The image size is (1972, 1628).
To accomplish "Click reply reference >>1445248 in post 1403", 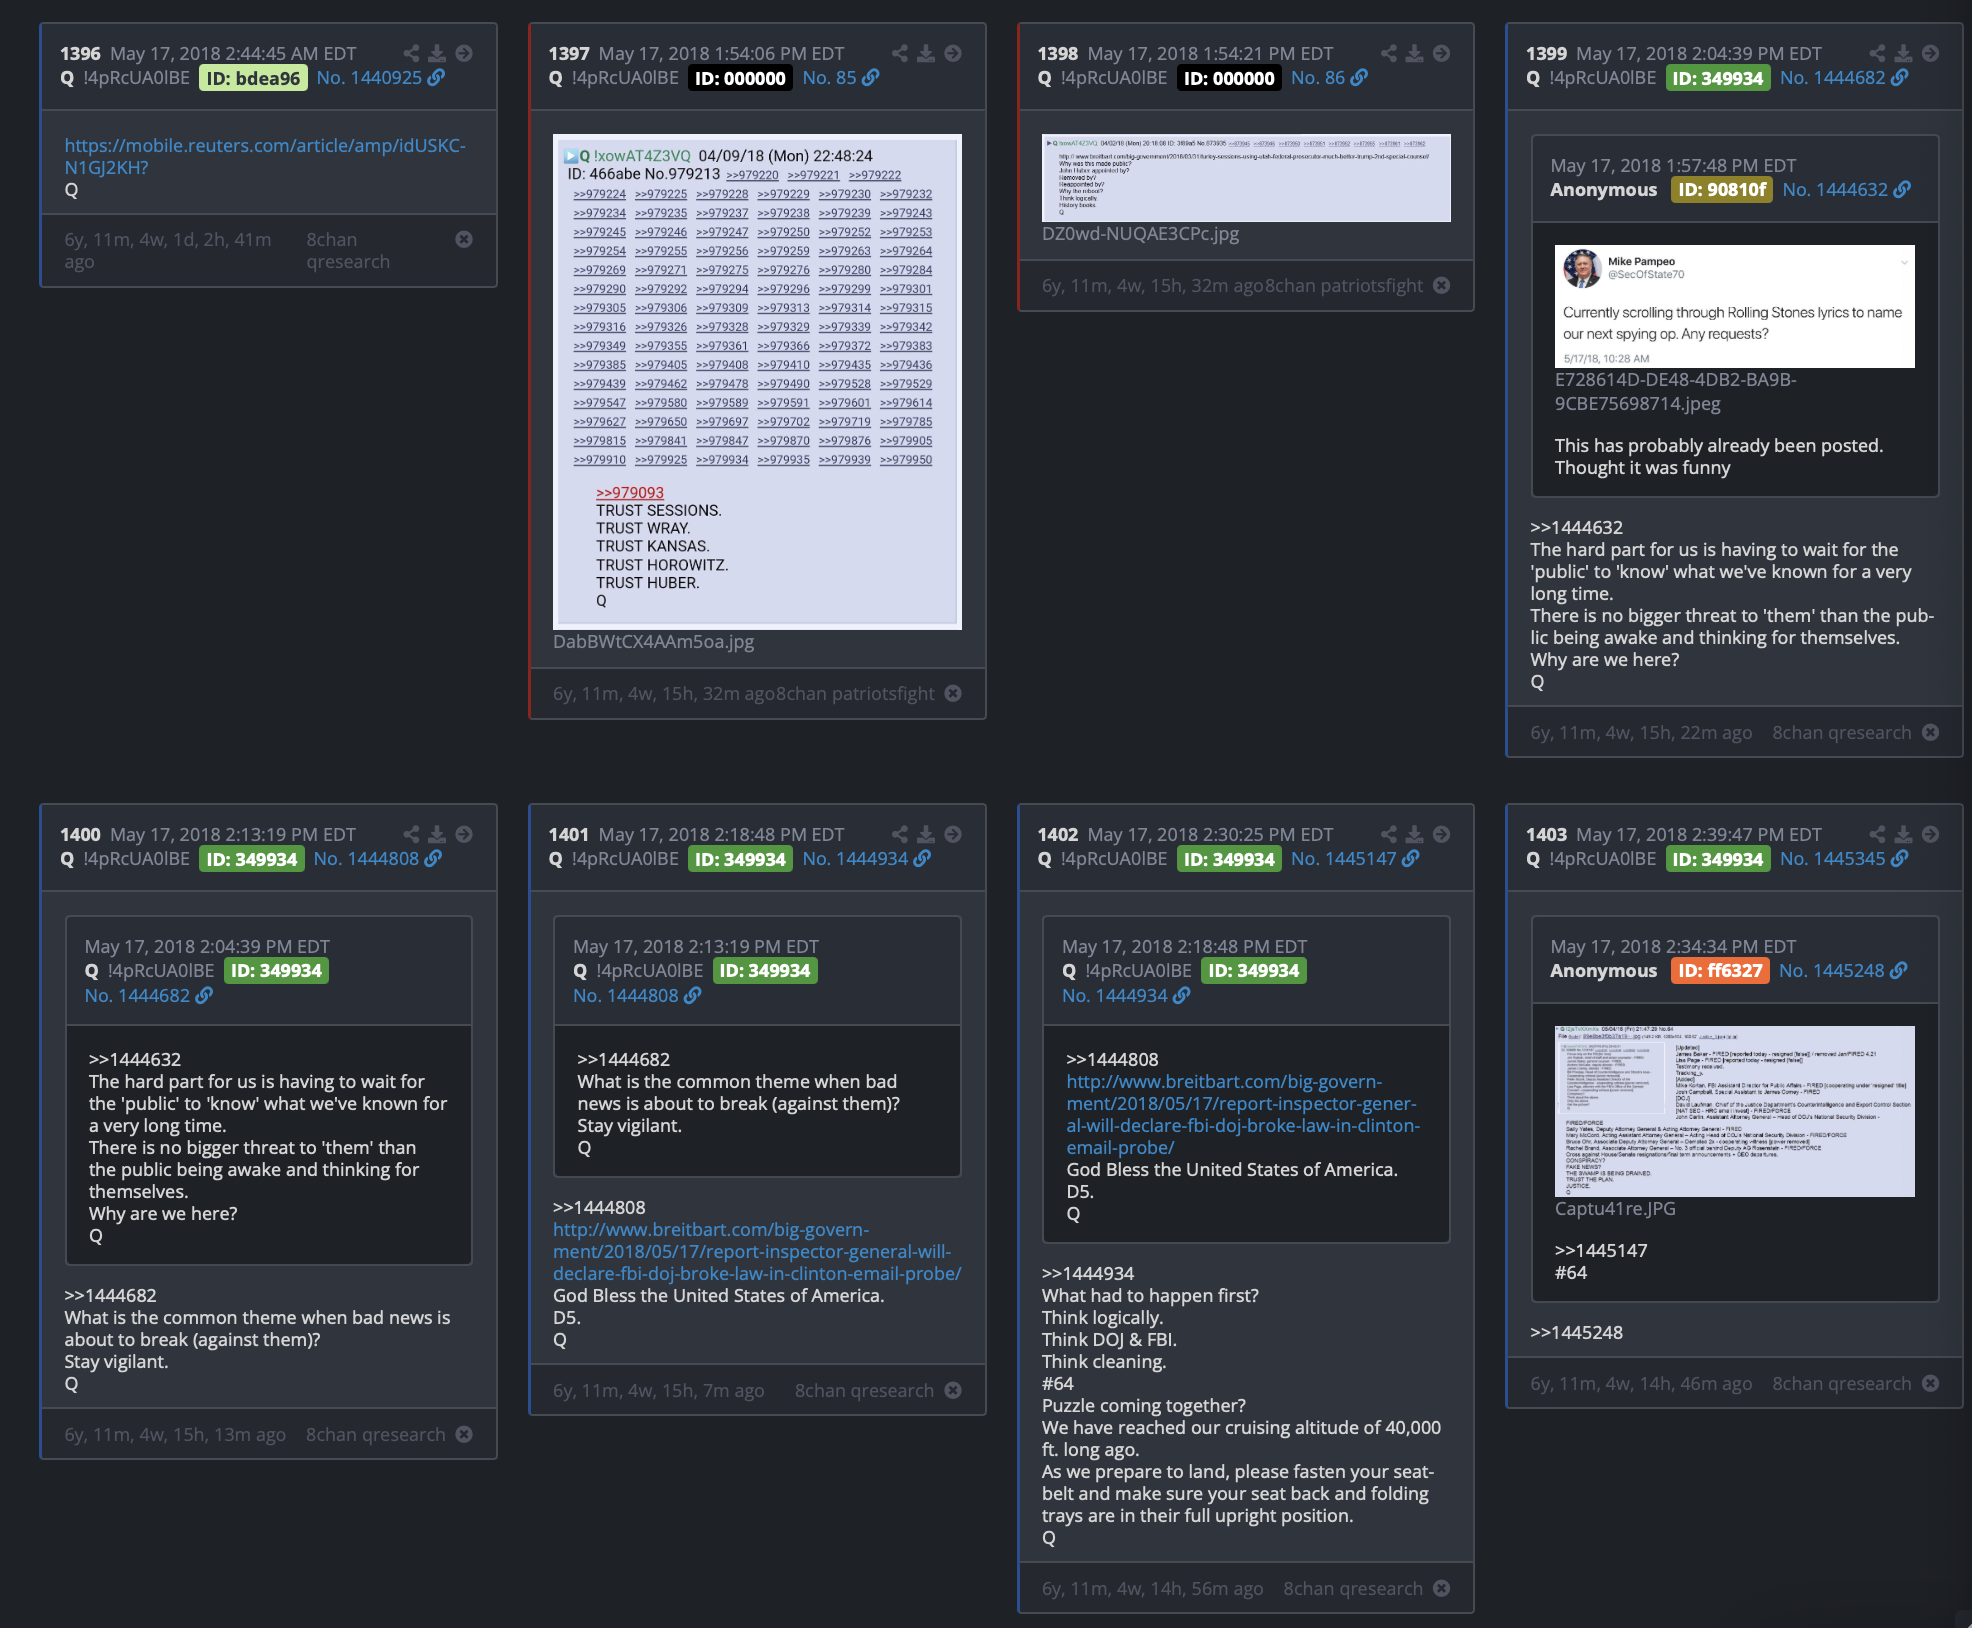I will click(x=1577, y=1333).
